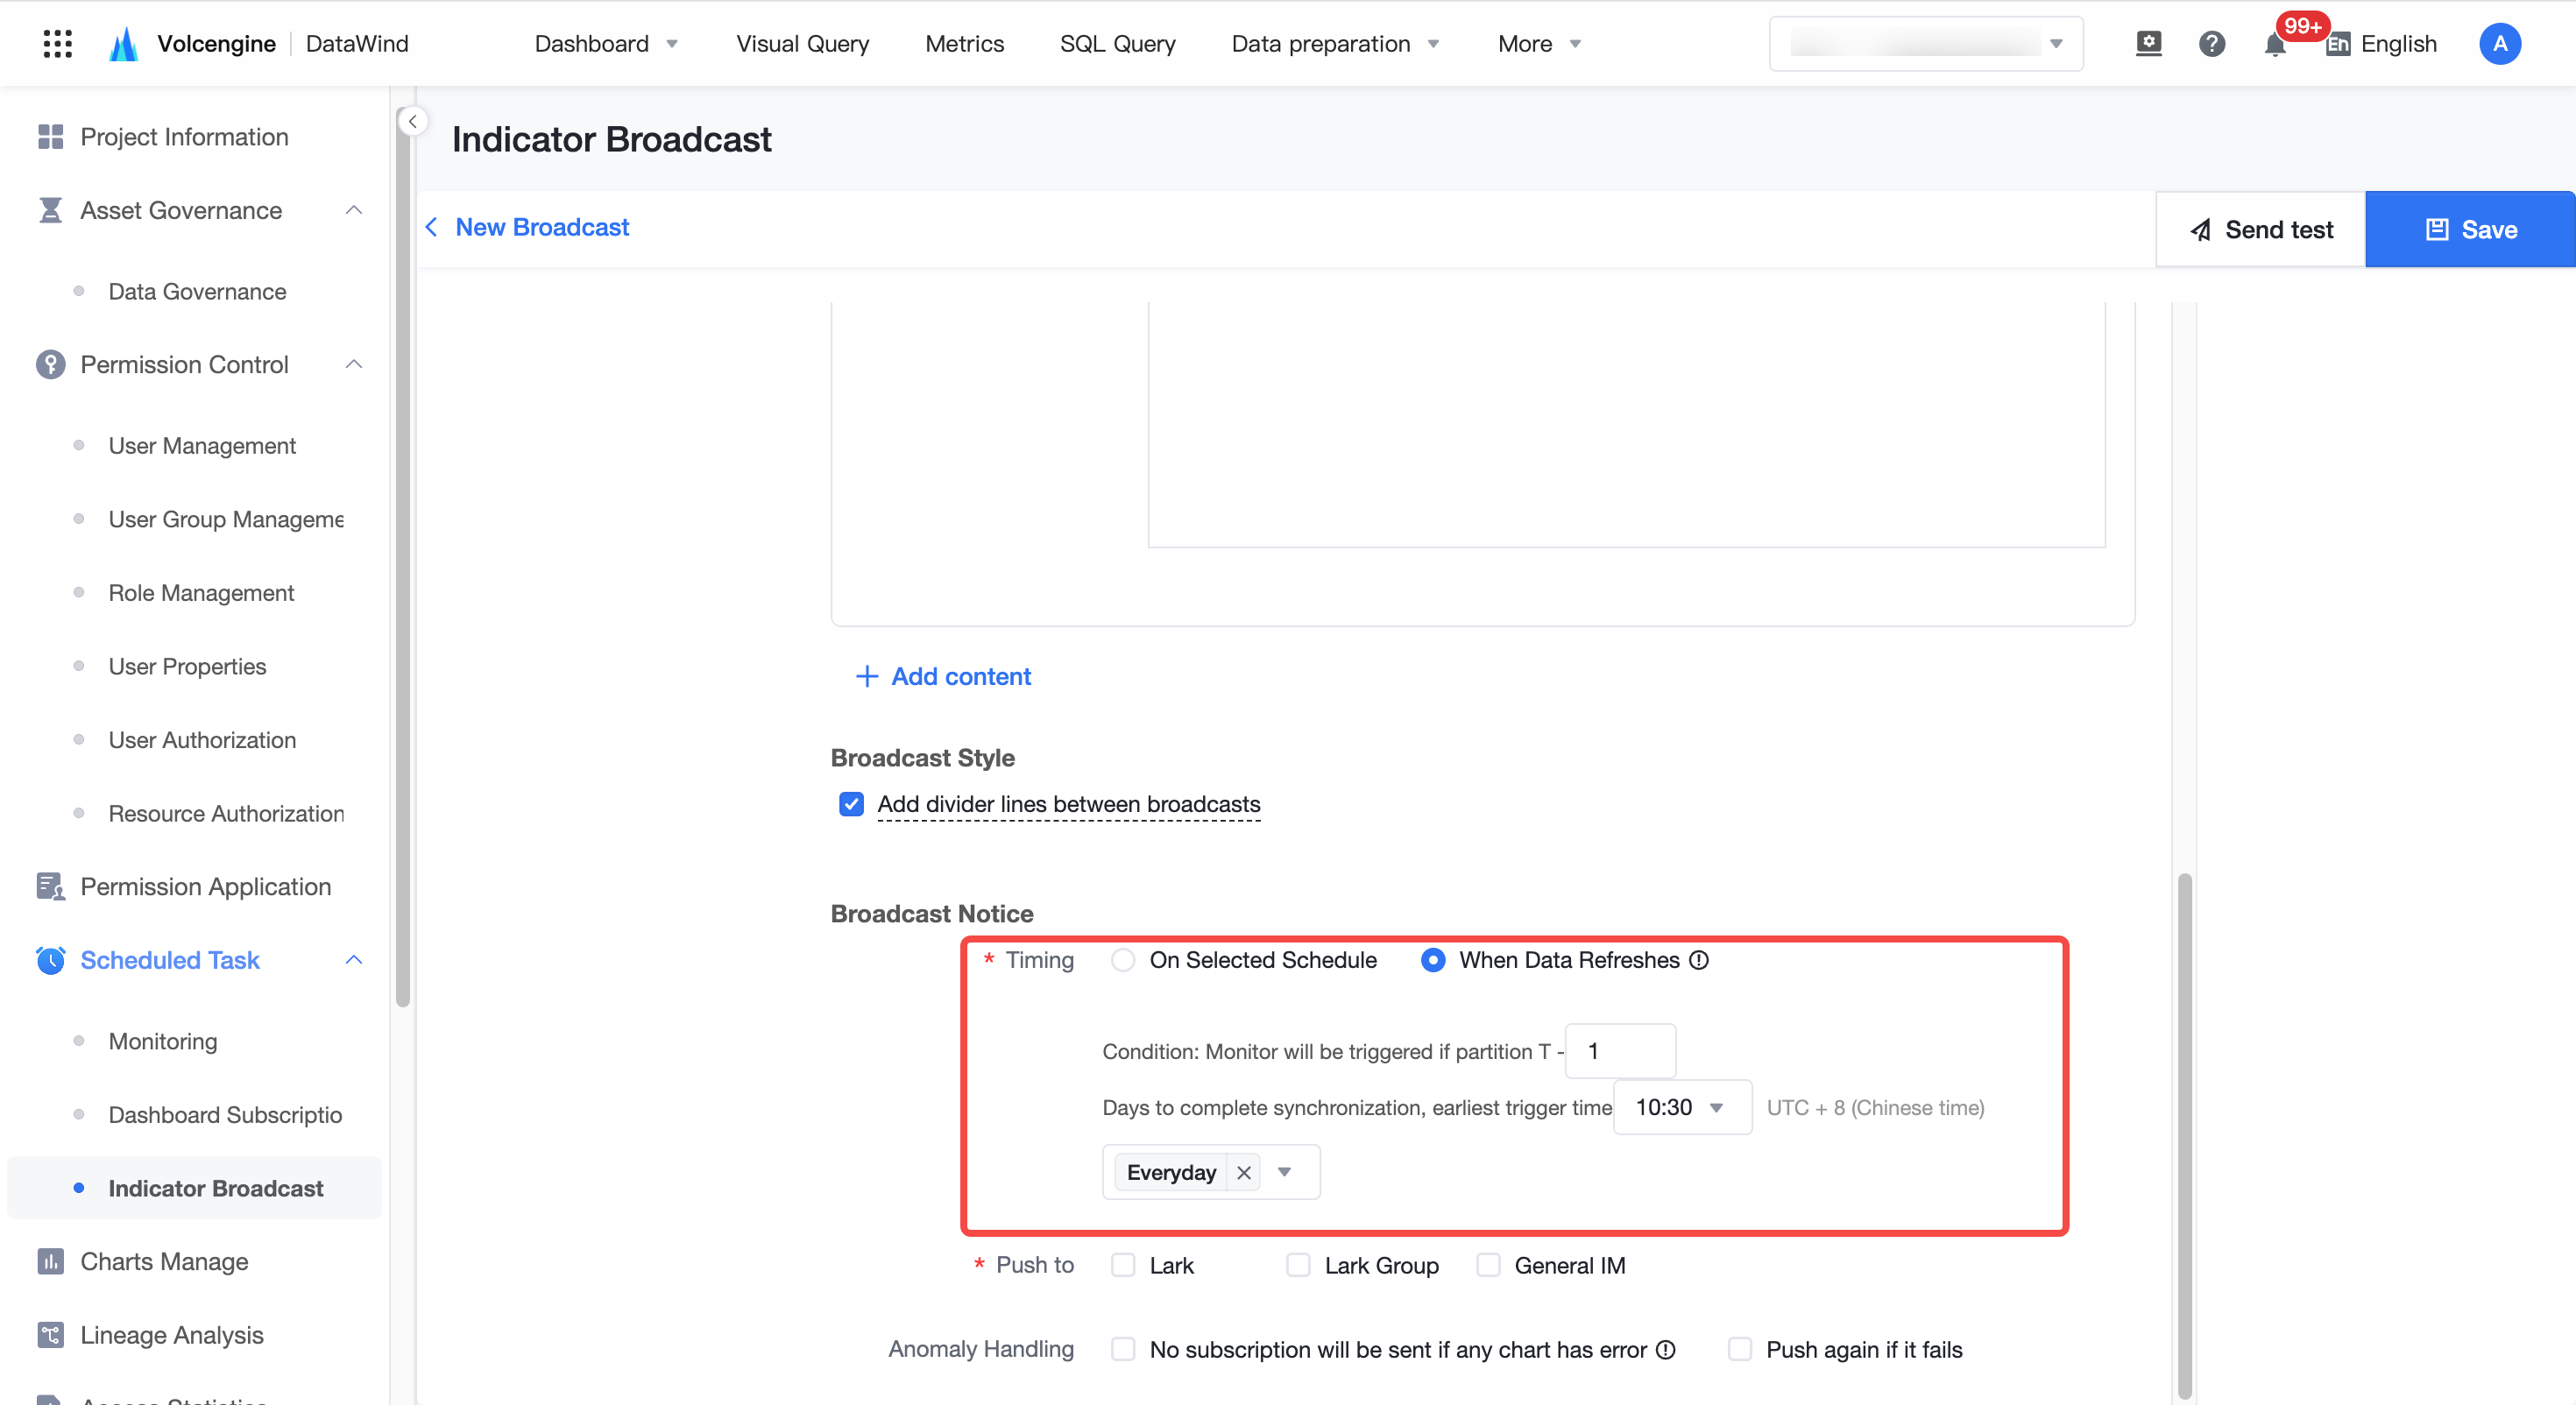Open the 10:30 trigger time dropdown

1682,1107
